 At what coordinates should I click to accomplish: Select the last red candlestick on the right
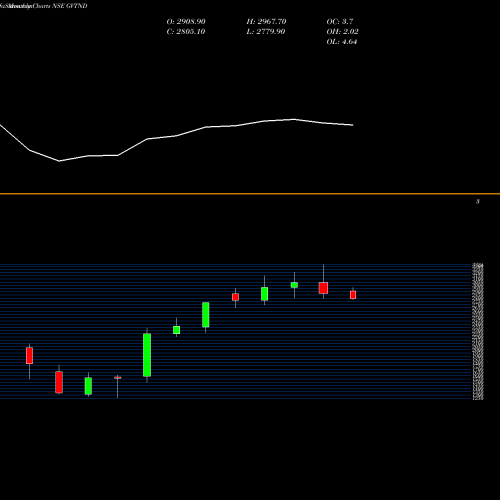(353, 295)
